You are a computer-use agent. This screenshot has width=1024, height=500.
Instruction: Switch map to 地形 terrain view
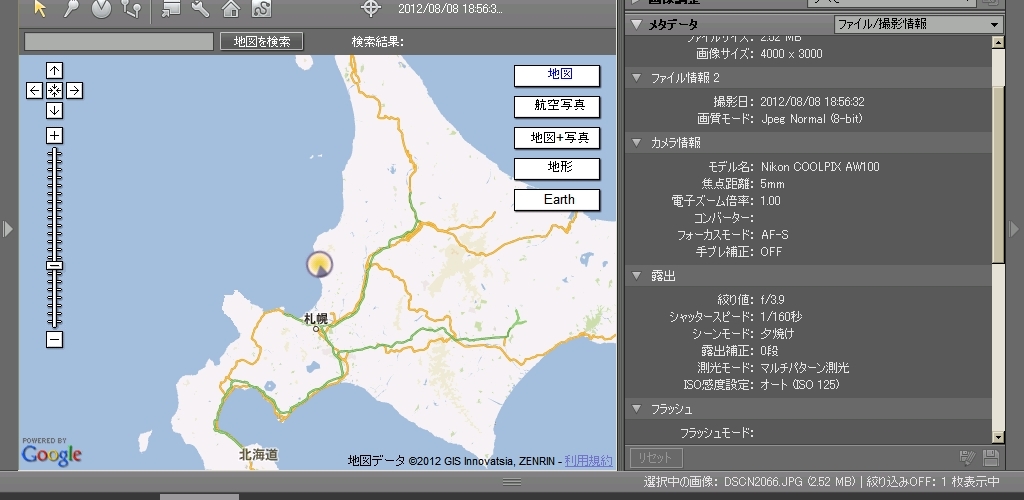pos(557,168)
